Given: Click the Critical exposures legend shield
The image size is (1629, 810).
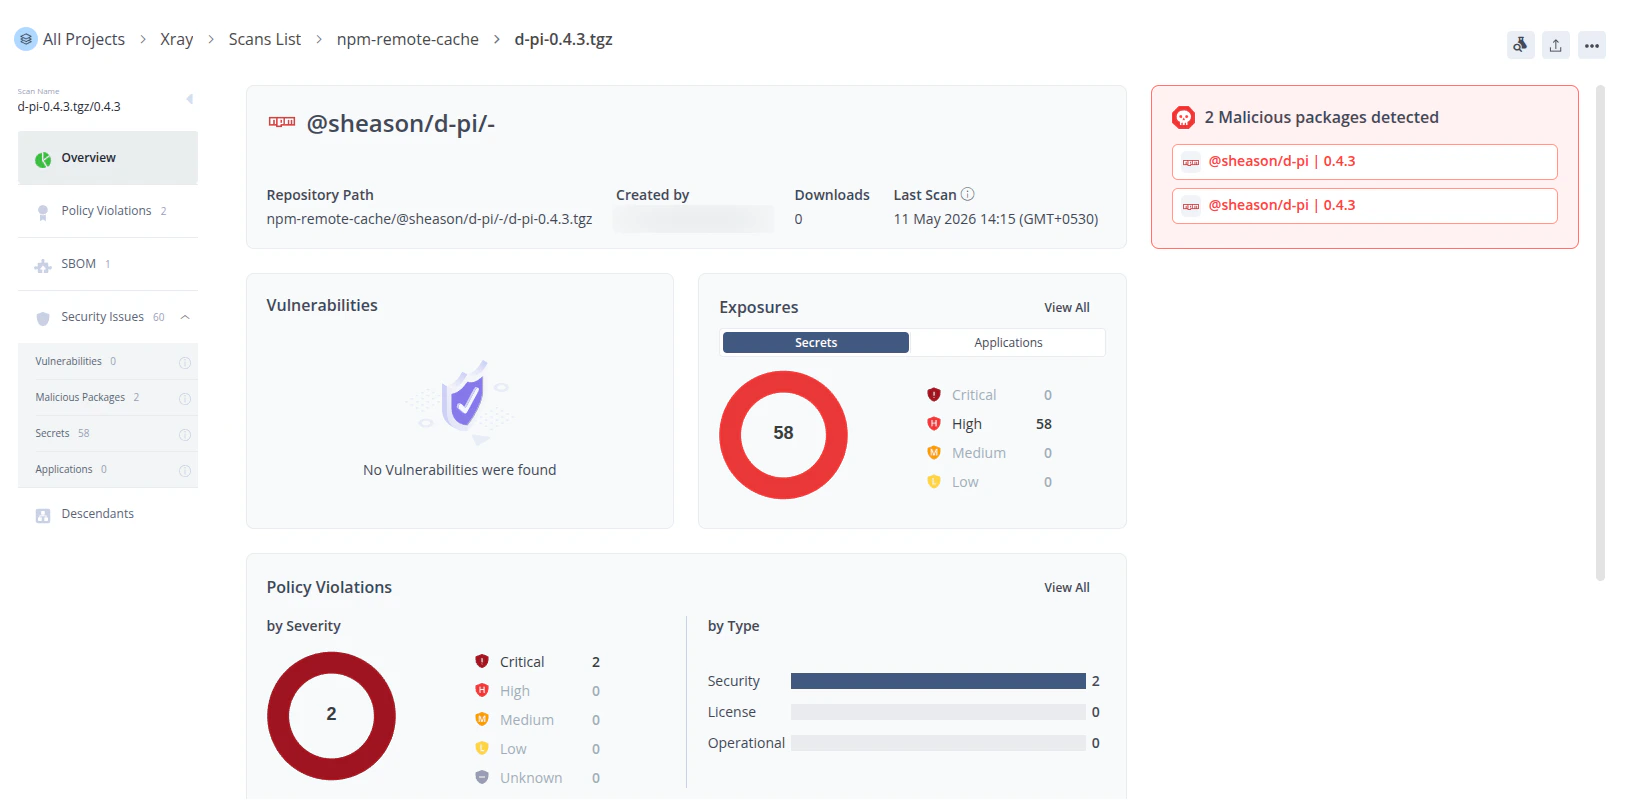Looking at the screenshot, I should click(934, 395).
